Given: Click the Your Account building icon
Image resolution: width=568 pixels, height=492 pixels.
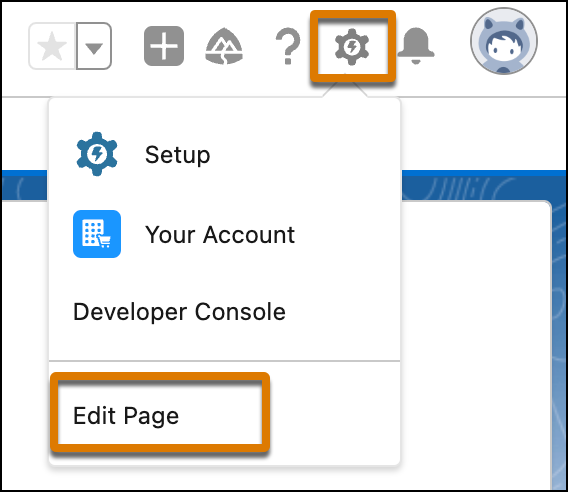Looking at the screenshot, I should coord(97,234).
